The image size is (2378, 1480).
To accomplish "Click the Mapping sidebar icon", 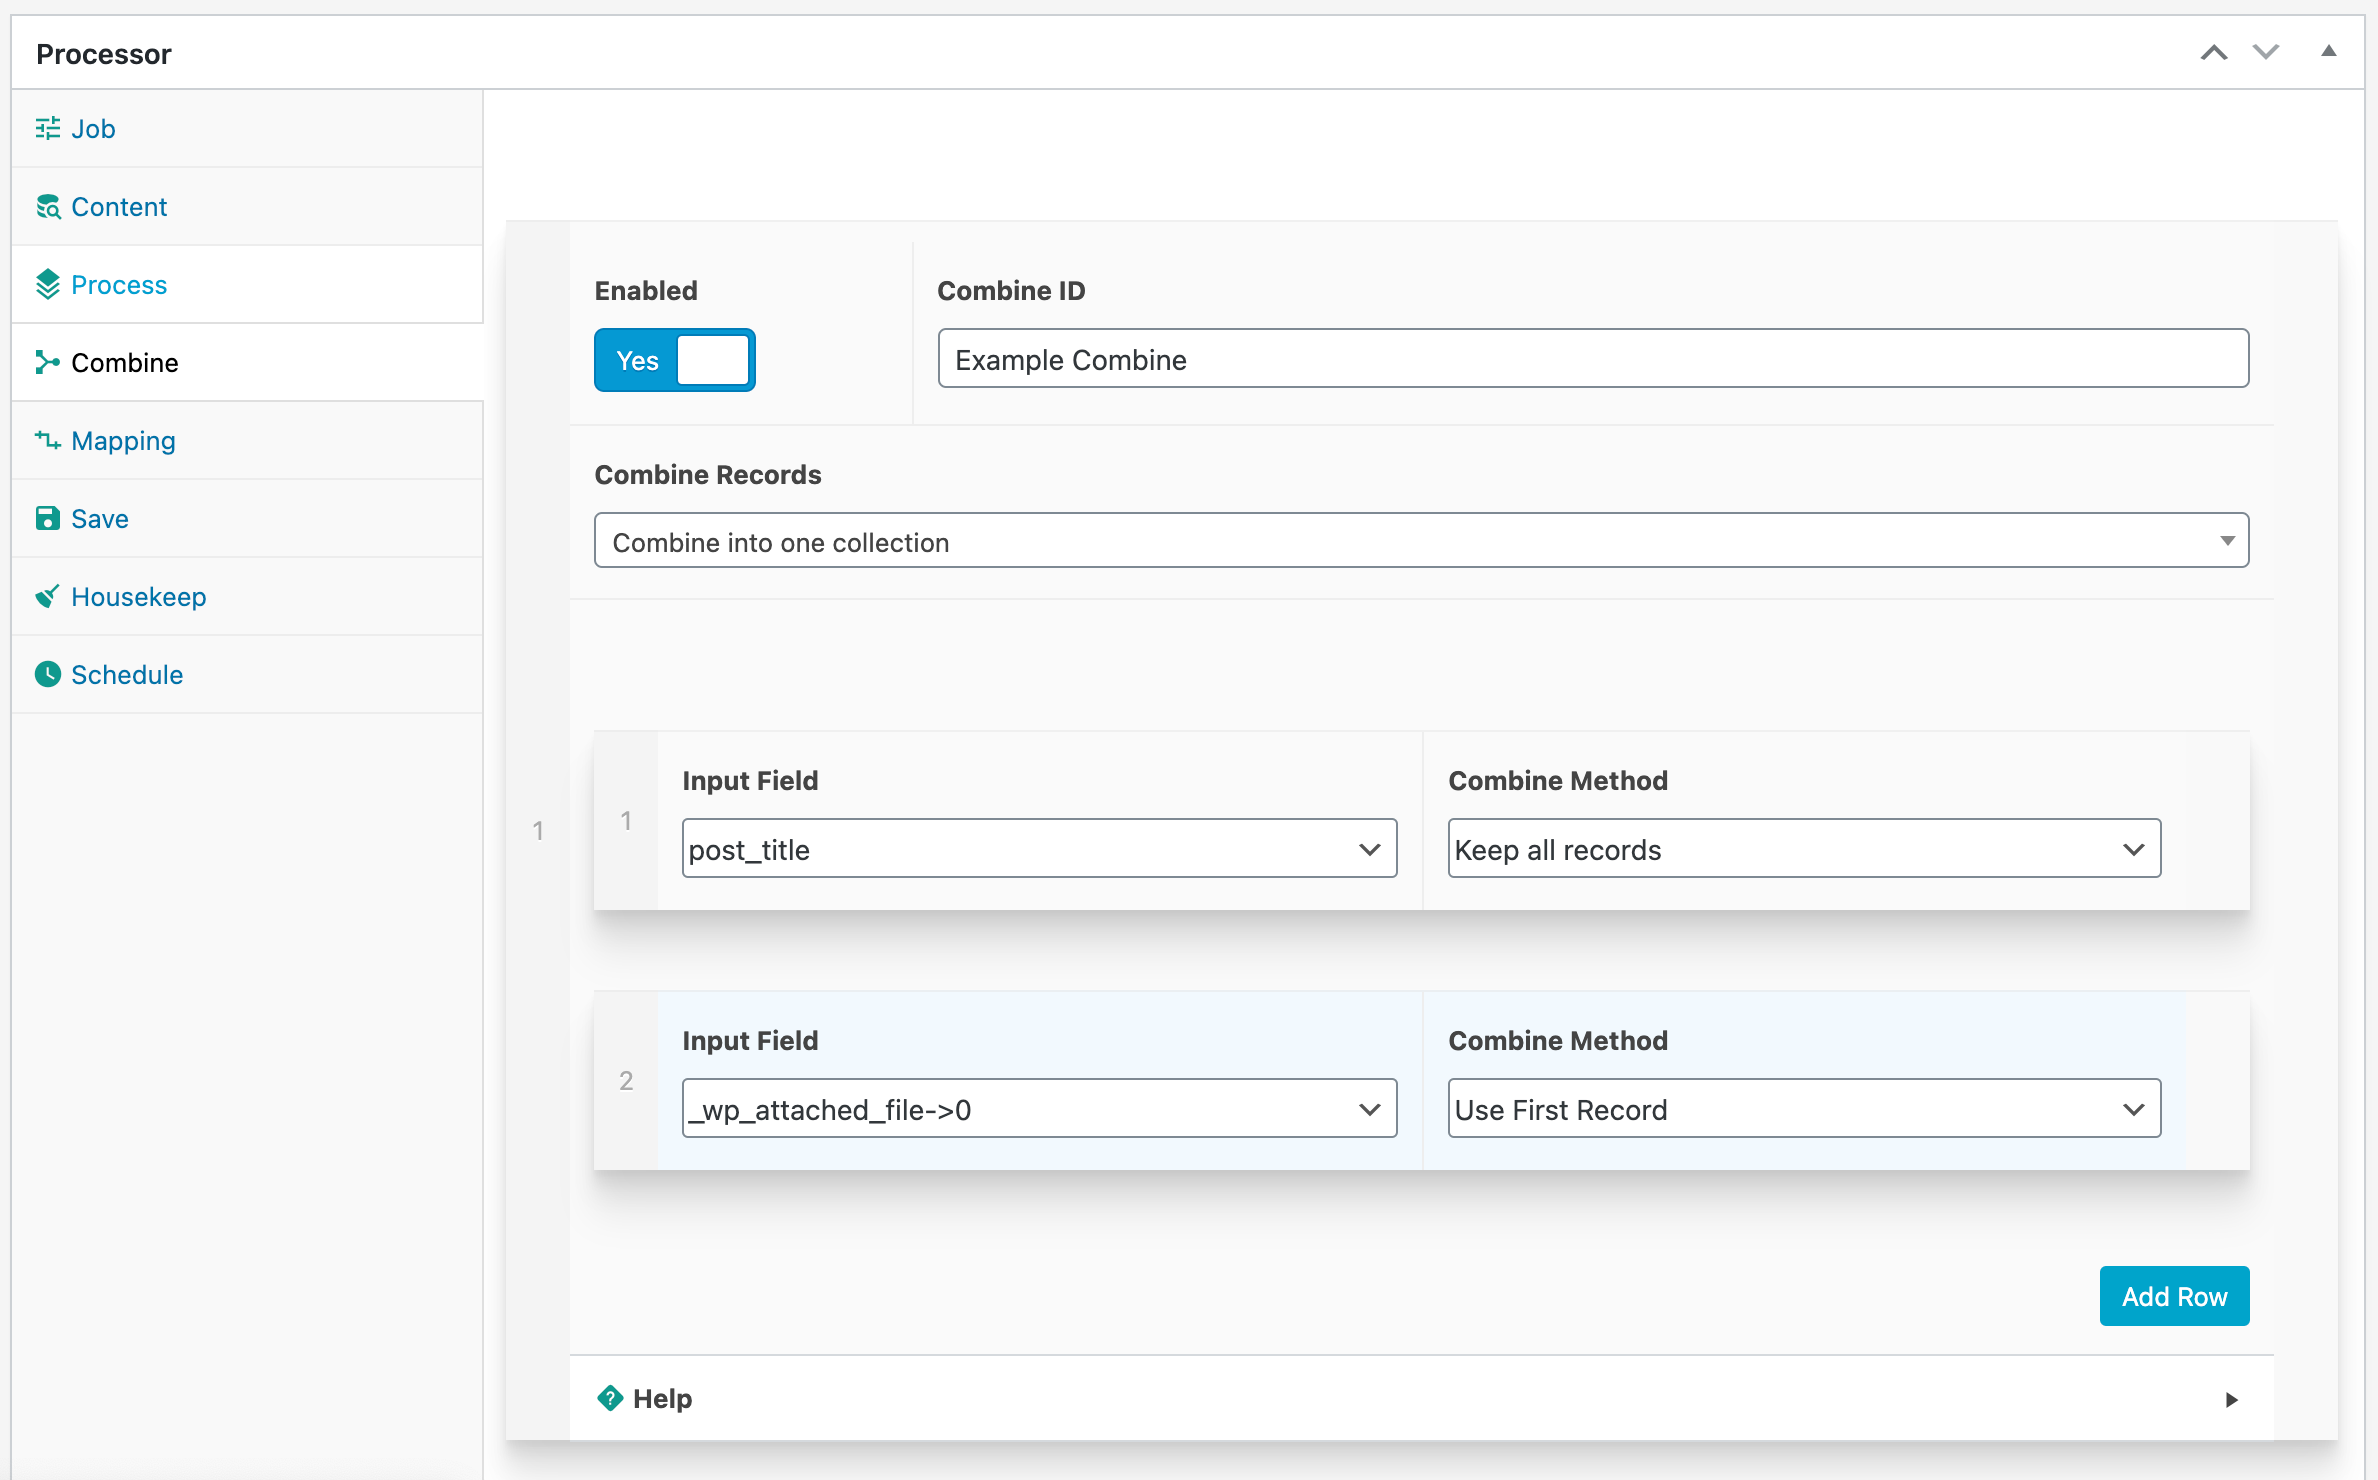I will click(46, 440).
